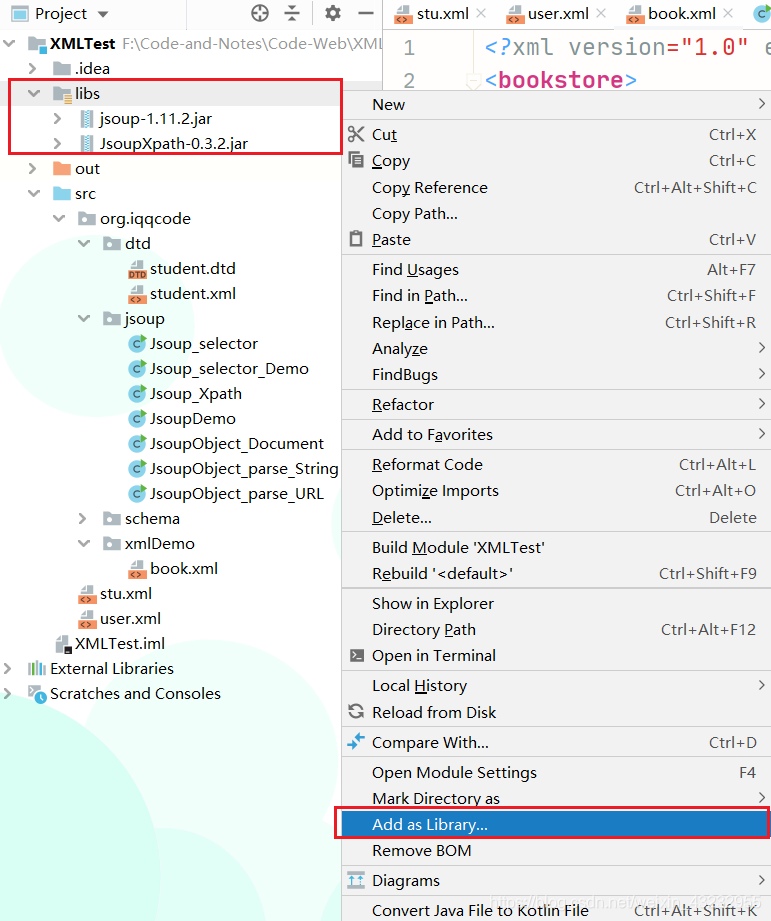Select the jsoup-1.11.2.jar file icon
Image resolution: width=771 pixels, height=921 pixels.
86,119
